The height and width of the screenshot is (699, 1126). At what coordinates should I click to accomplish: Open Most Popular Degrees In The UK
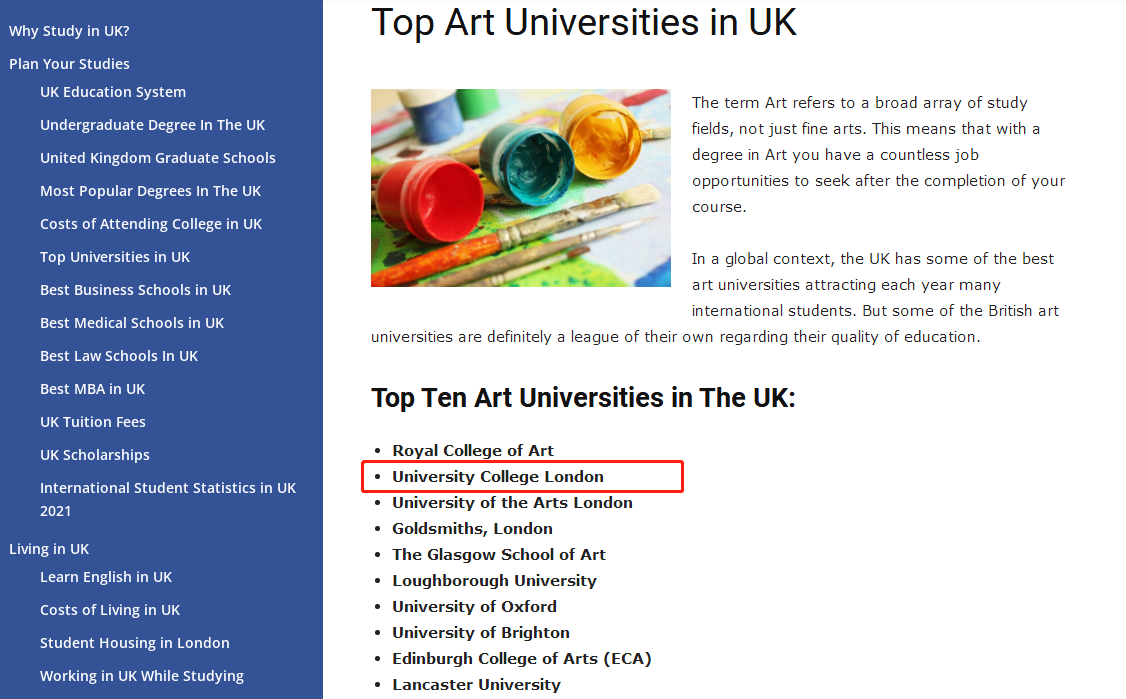click(150, 191)
